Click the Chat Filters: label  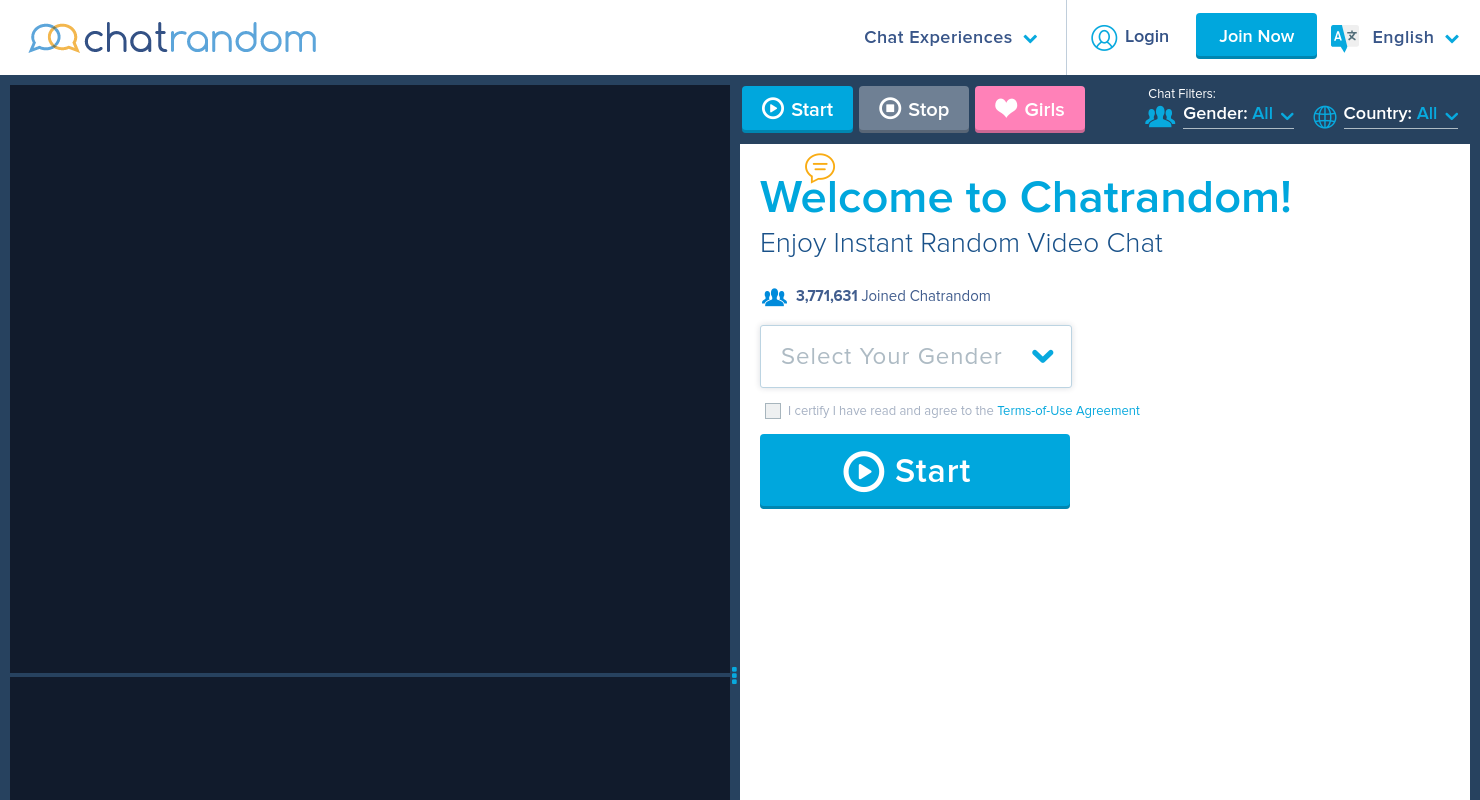1182,94
